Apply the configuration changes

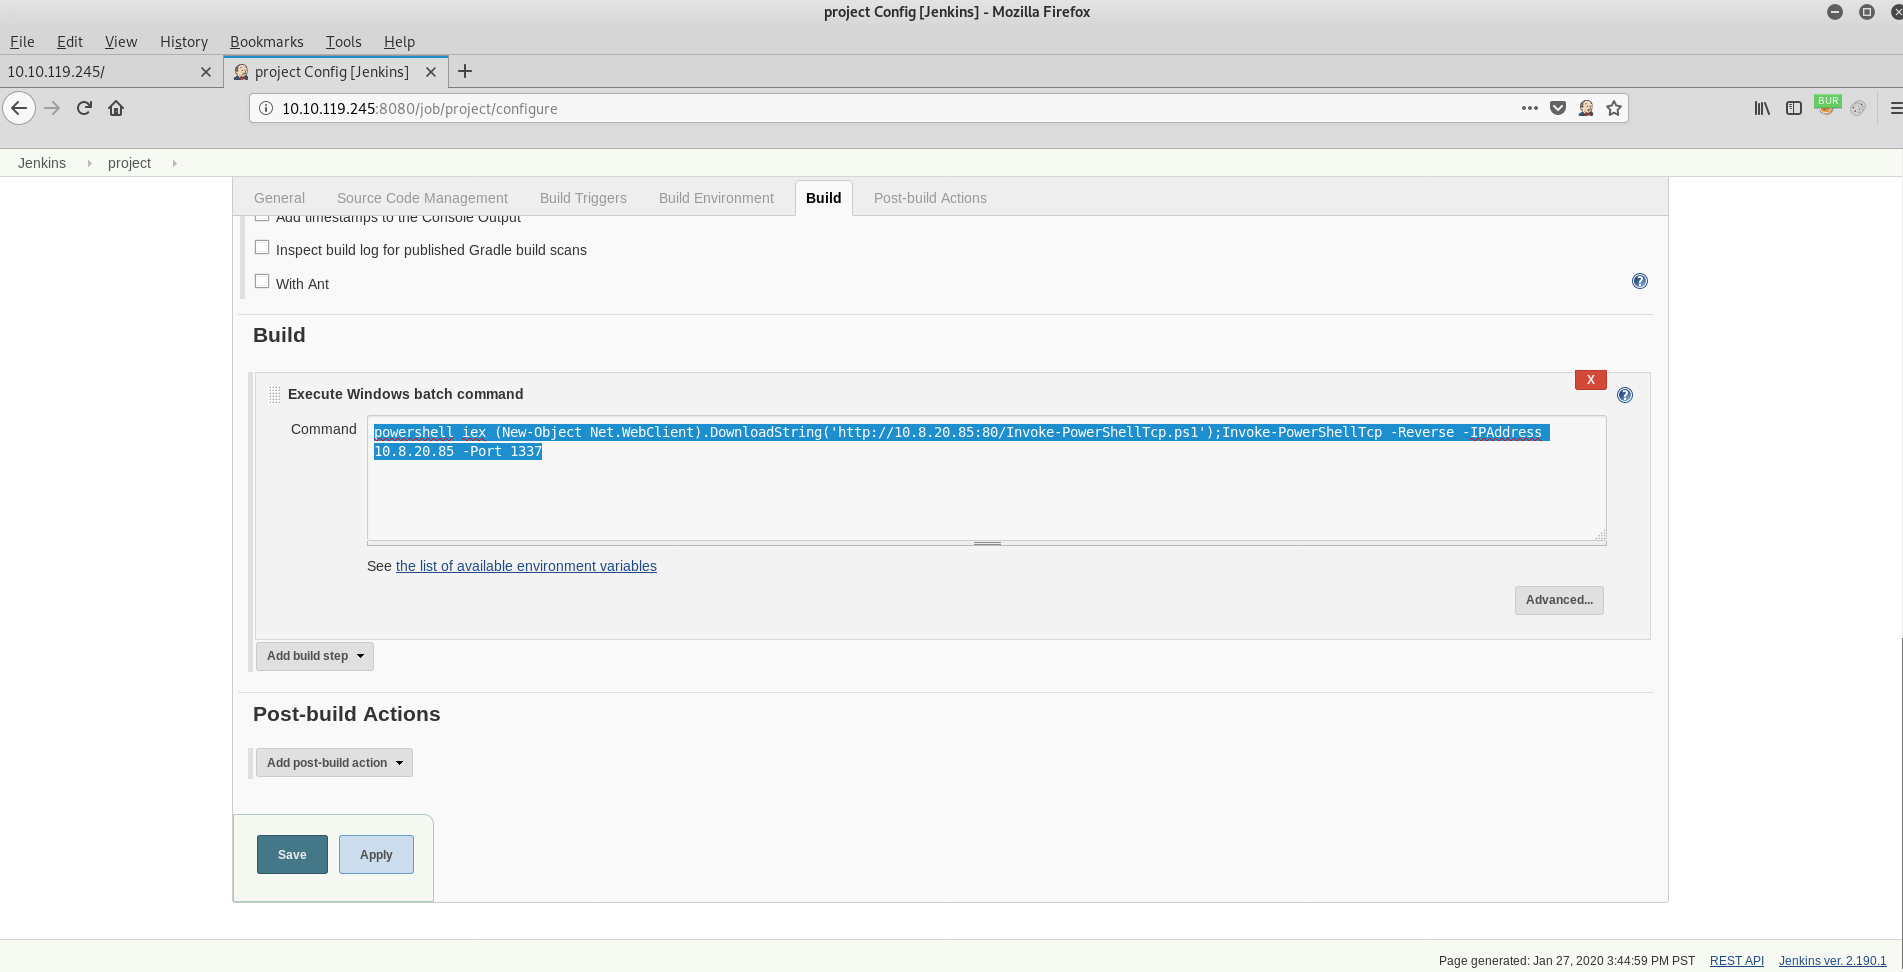(376, 854)
